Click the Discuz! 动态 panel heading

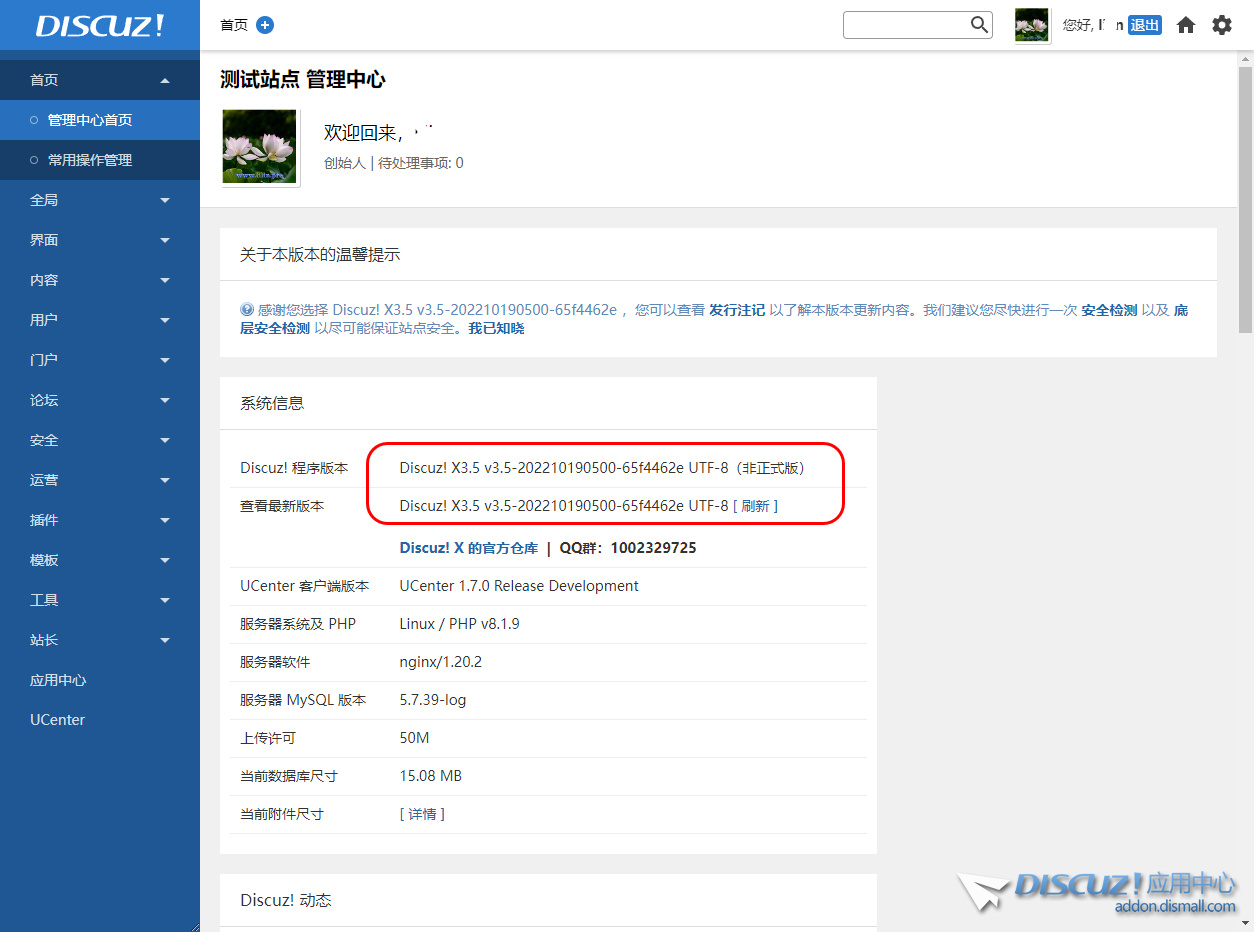tap(286, 901)
